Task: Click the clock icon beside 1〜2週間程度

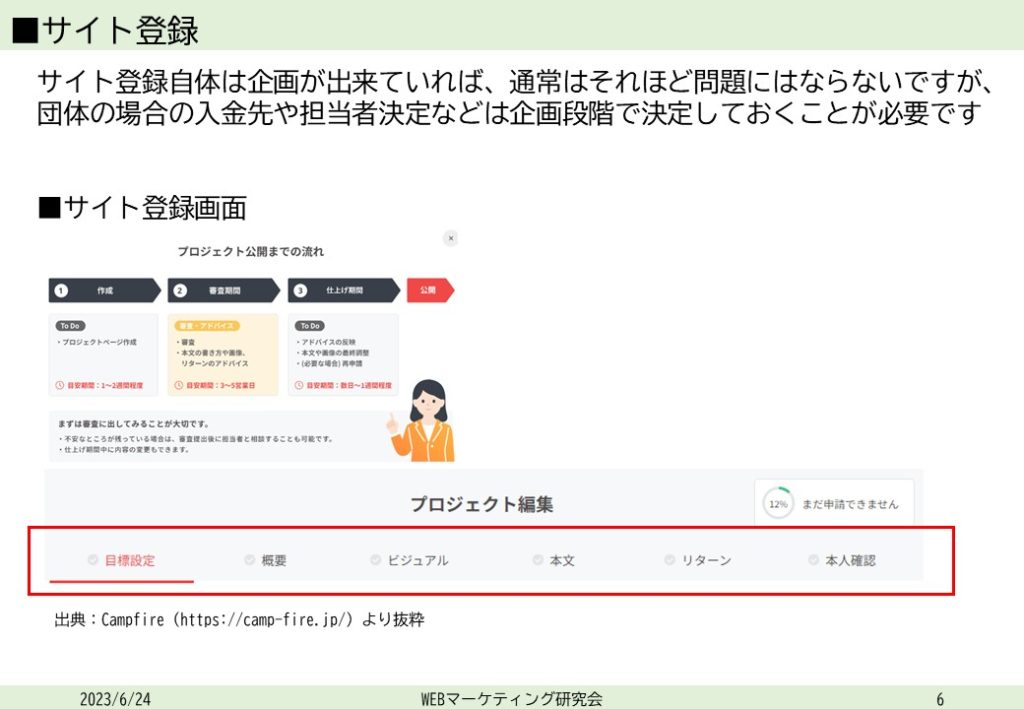Action: coord(59,385)
